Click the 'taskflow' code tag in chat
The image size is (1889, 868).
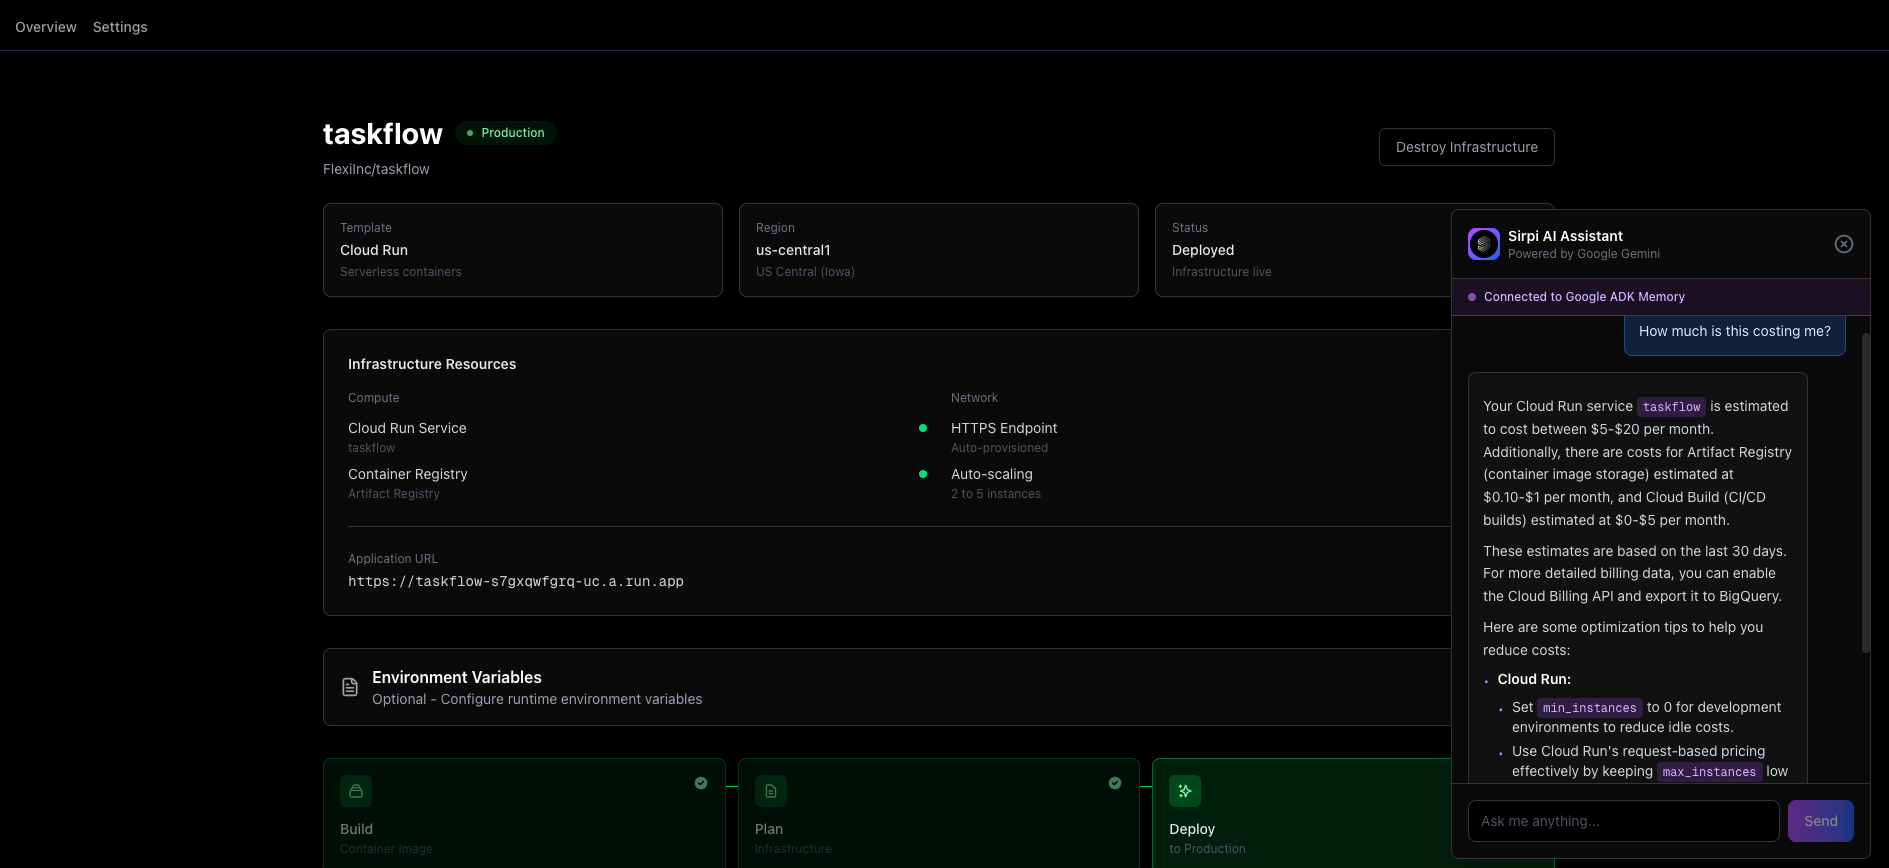tap(1671, 407)
